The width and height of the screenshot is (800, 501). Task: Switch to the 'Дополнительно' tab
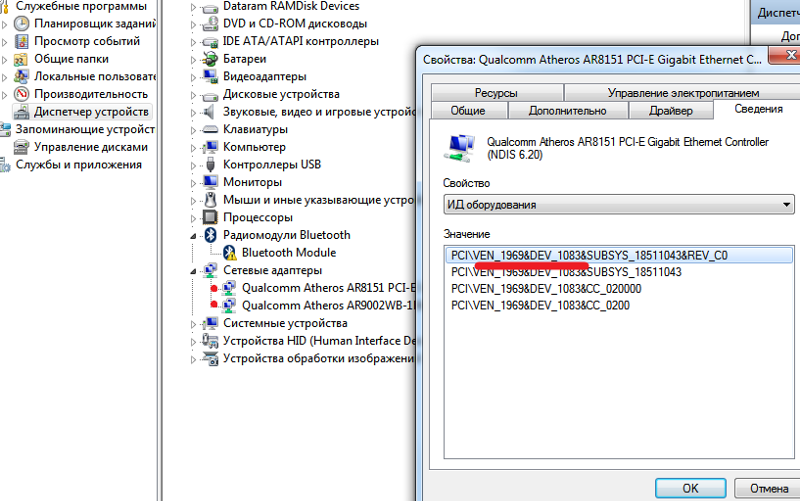[x=568, y=111]
